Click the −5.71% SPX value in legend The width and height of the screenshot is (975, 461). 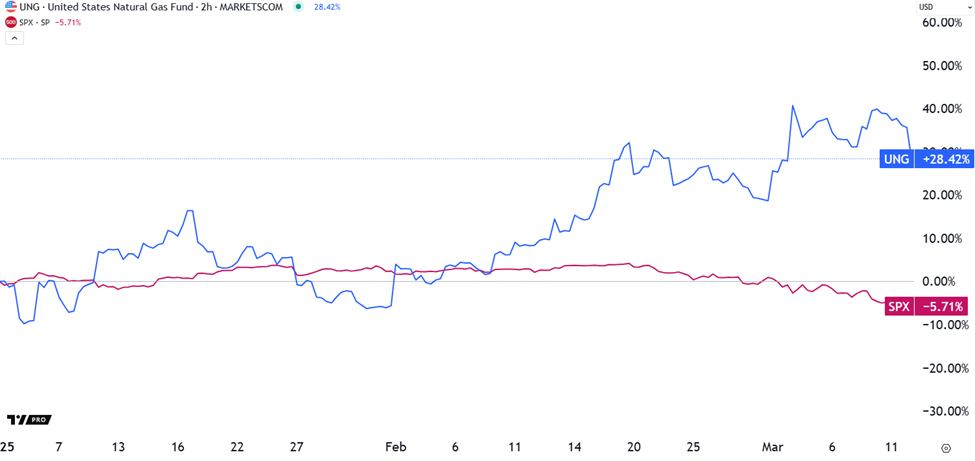pyautogui.click(x=68, y=22)
